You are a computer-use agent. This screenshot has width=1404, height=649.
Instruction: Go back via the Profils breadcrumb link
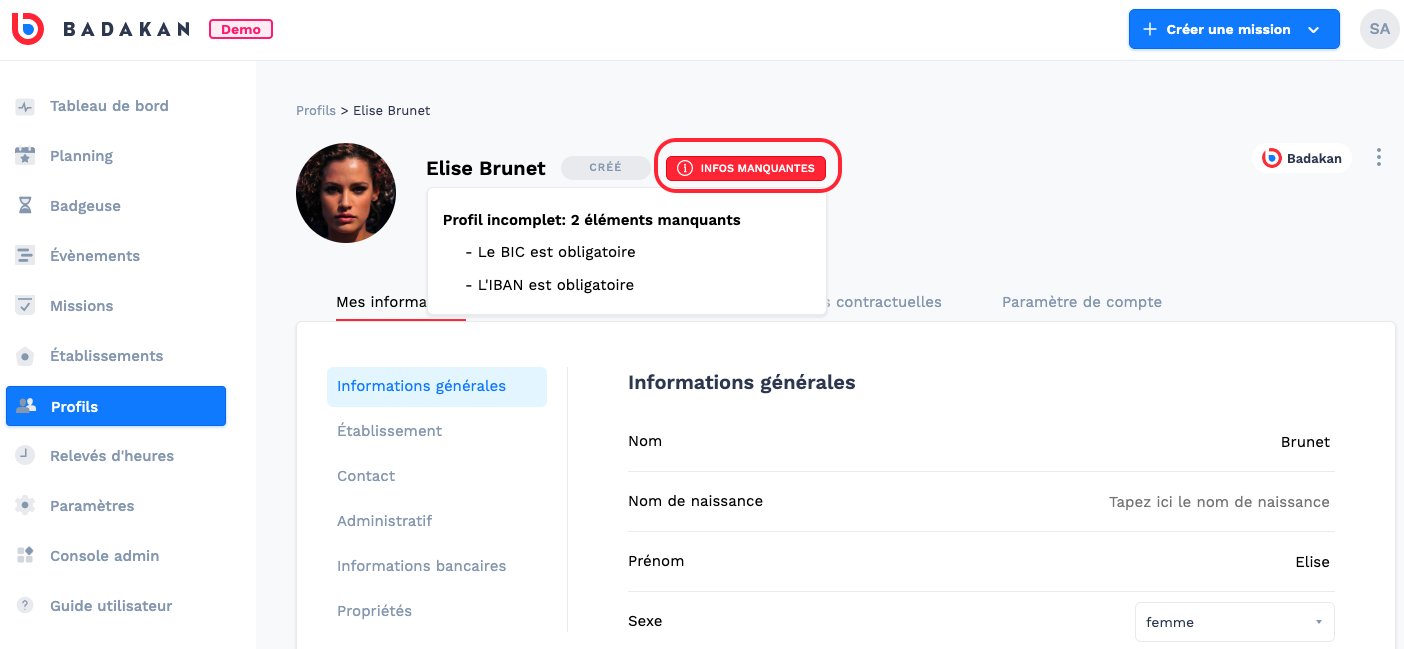(316, 111)
